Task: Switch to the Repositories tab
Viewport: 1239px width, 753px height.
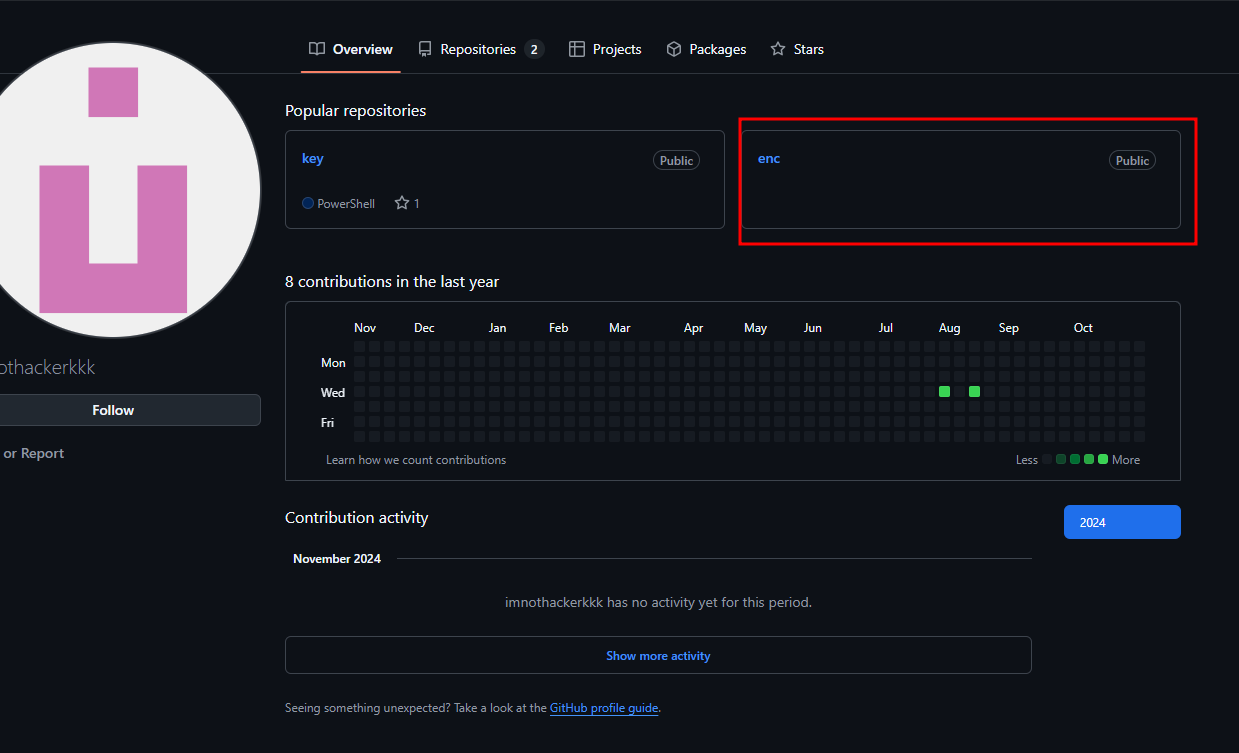Action: pyautogui.click(x=481, y=49)
